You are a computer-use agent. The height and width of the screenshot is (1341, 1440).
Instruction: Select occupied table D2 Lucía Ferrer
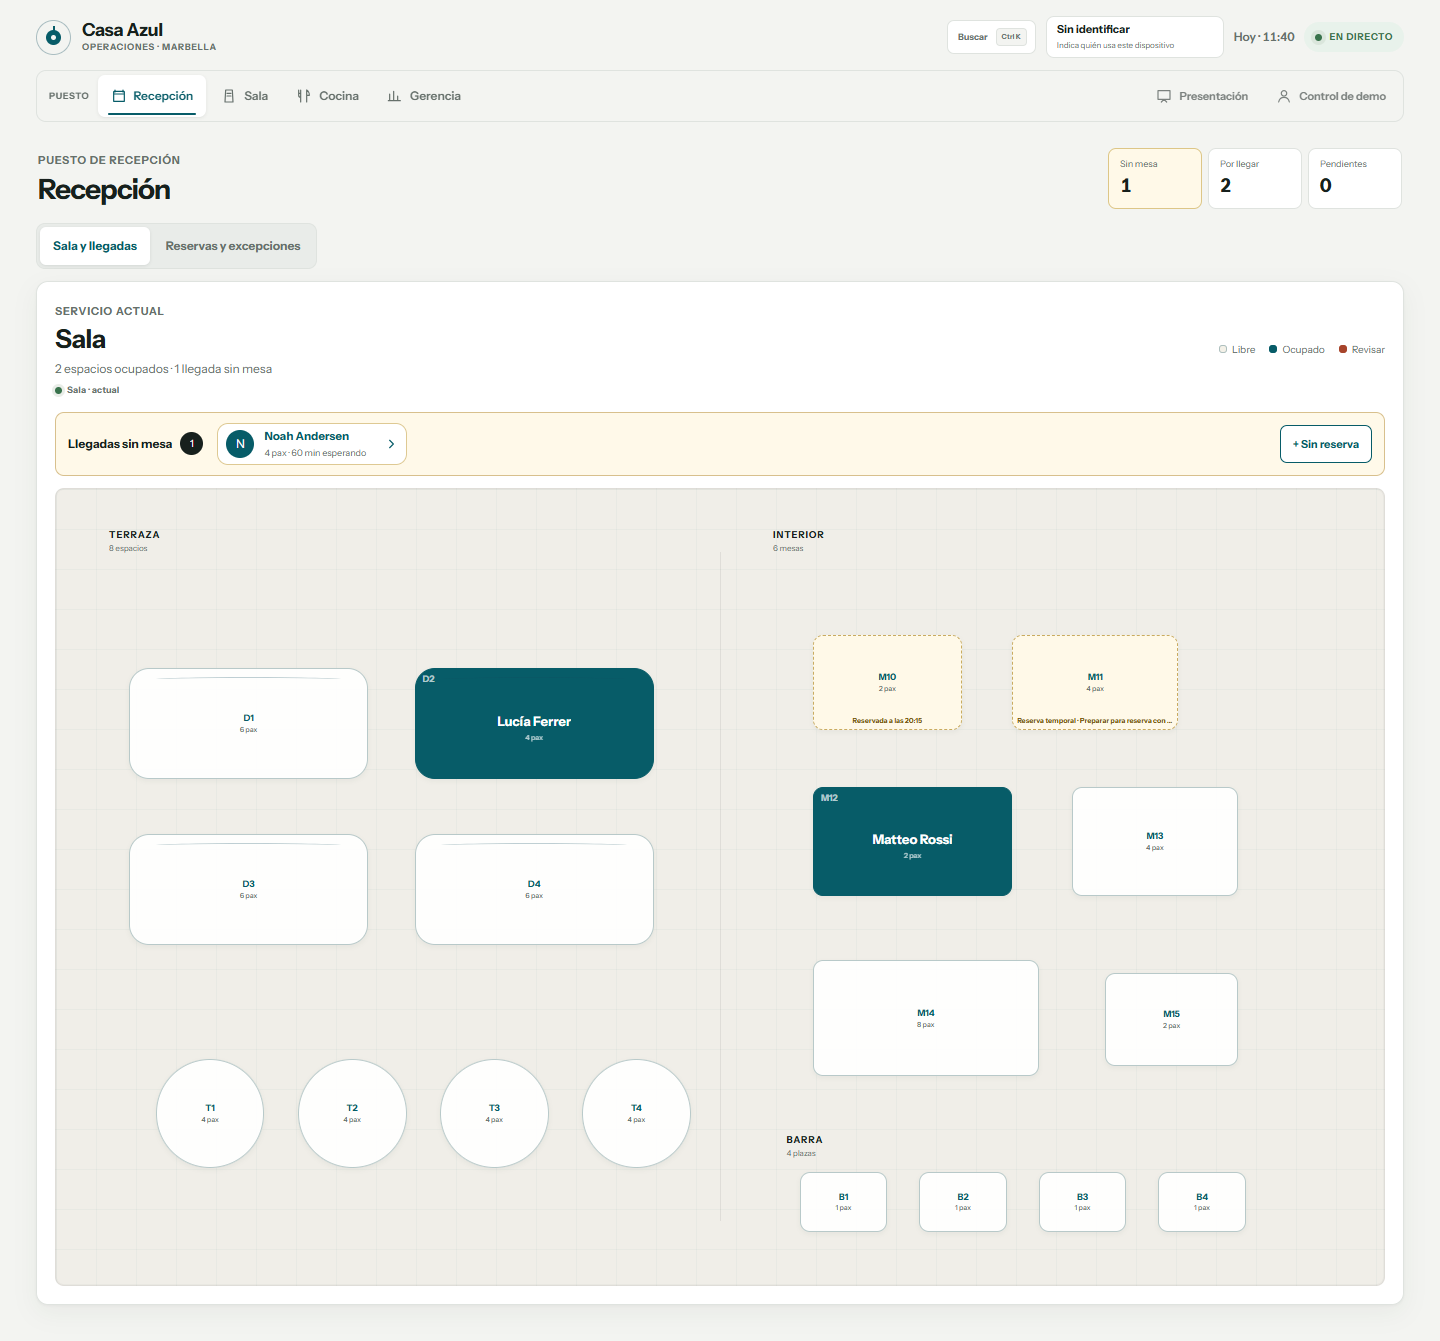[534, 723]
